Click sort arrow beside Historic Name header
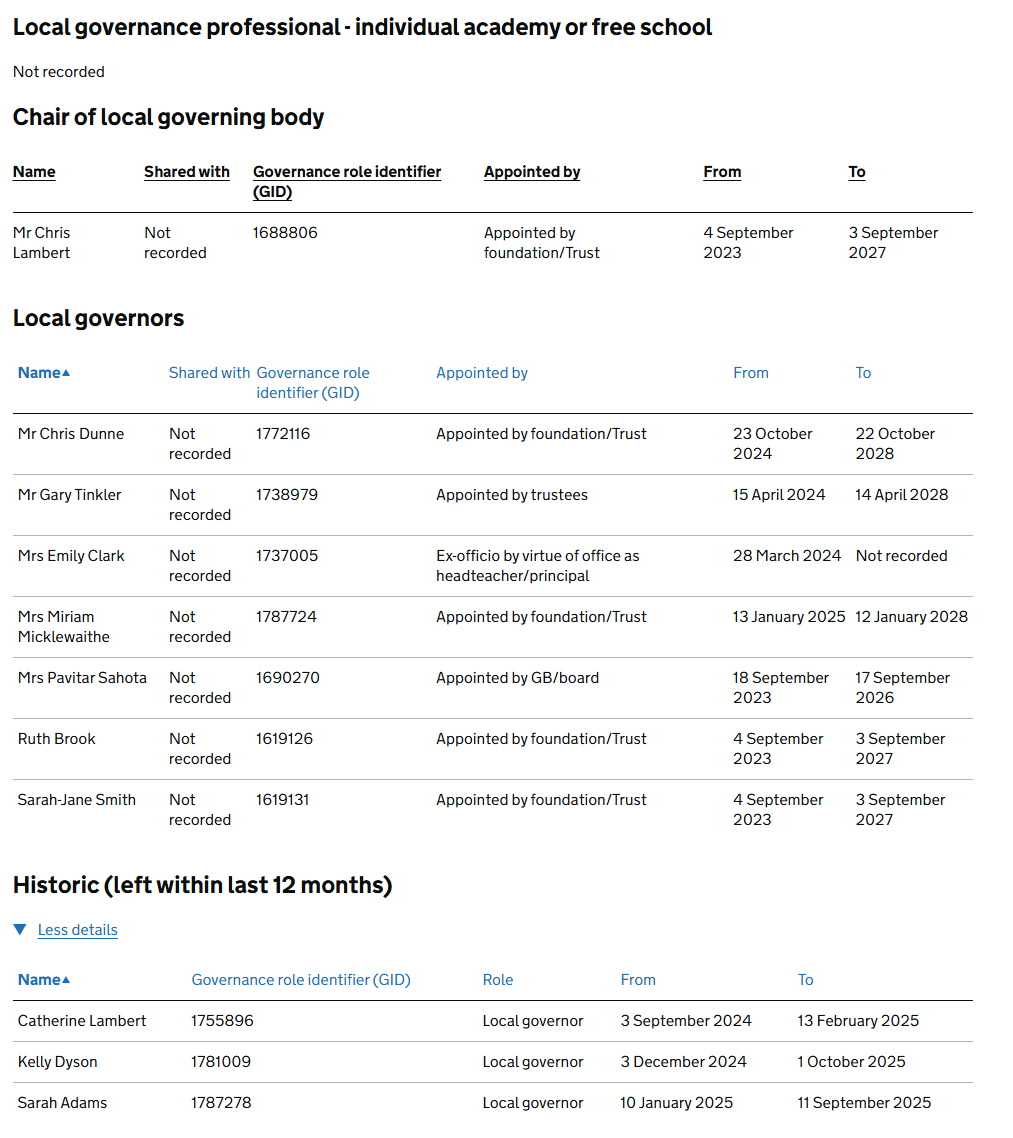 66,980
